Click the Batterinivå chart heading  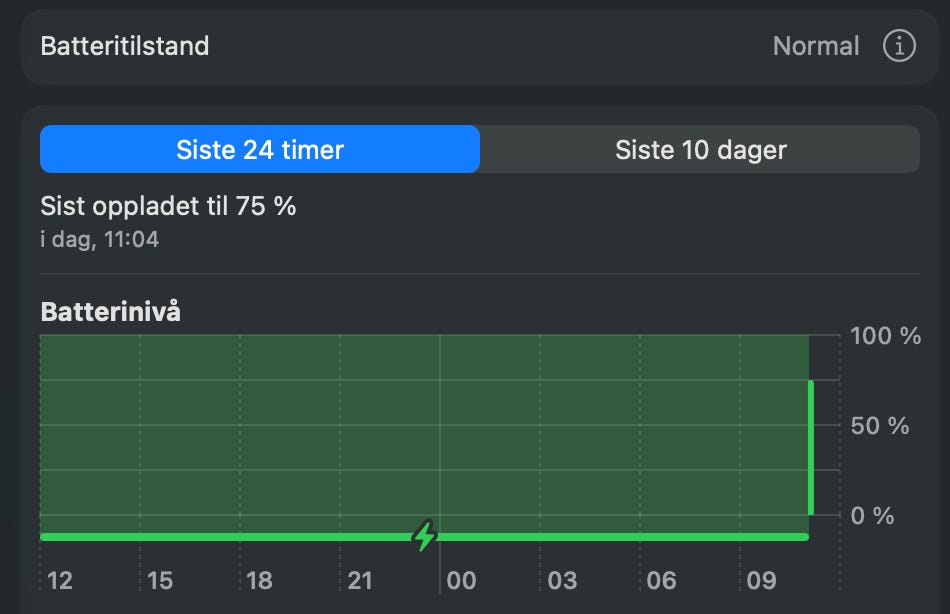pos(110,312)
